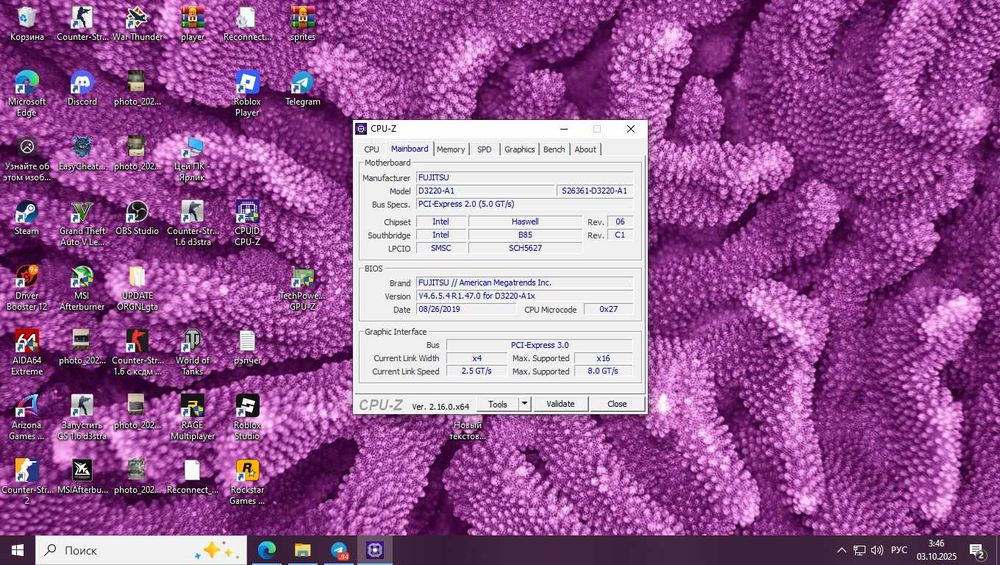Screen dimensions: 1000x565
Task: Click the Telegram icon in the taskbar
Action: (x=339, y=550)
